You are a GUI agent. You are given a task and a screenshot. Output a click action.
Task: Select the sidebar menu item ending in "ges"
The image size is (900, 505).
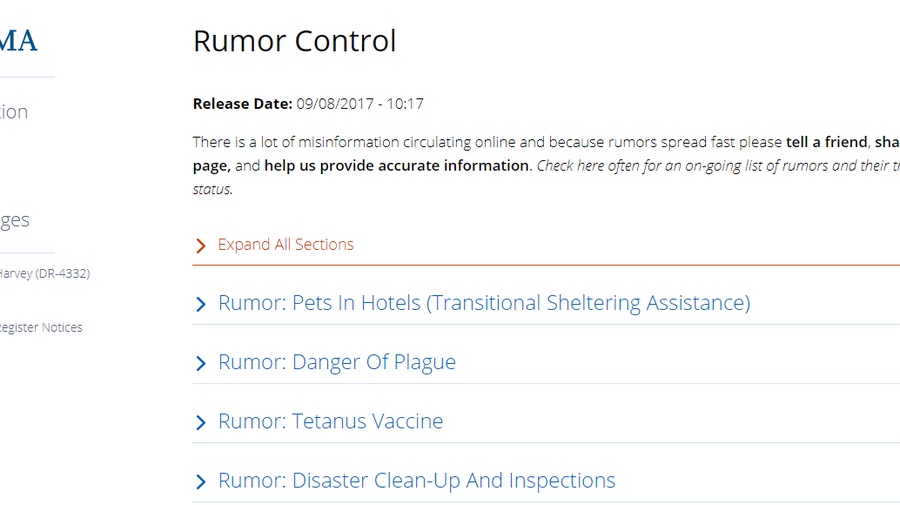(x=14, y=220)
